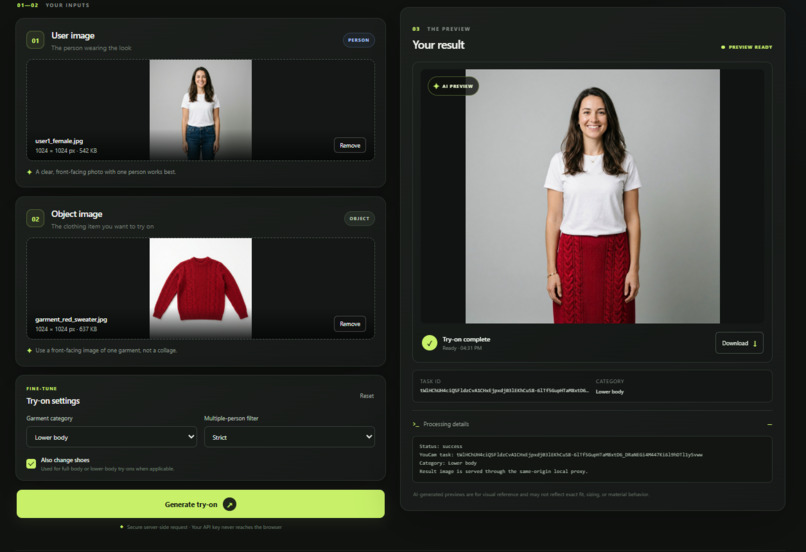The height and width of the screenshot is (552, 806).
Task: Click the Your result heading
Action: [x=438, y=45]
